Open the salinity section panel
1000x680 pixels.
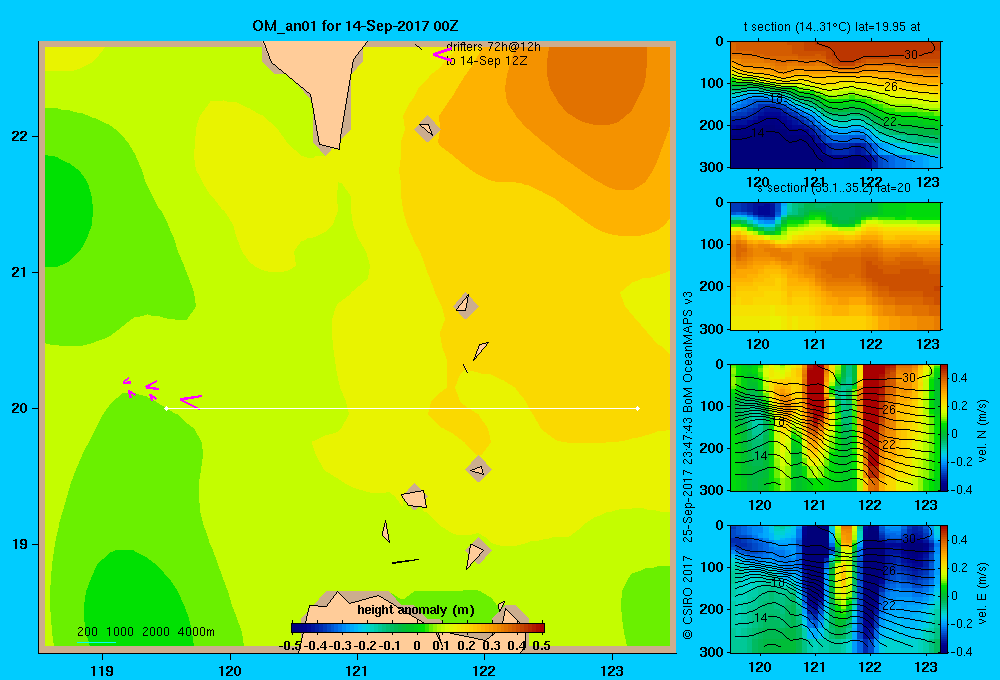tap(835, 266)
